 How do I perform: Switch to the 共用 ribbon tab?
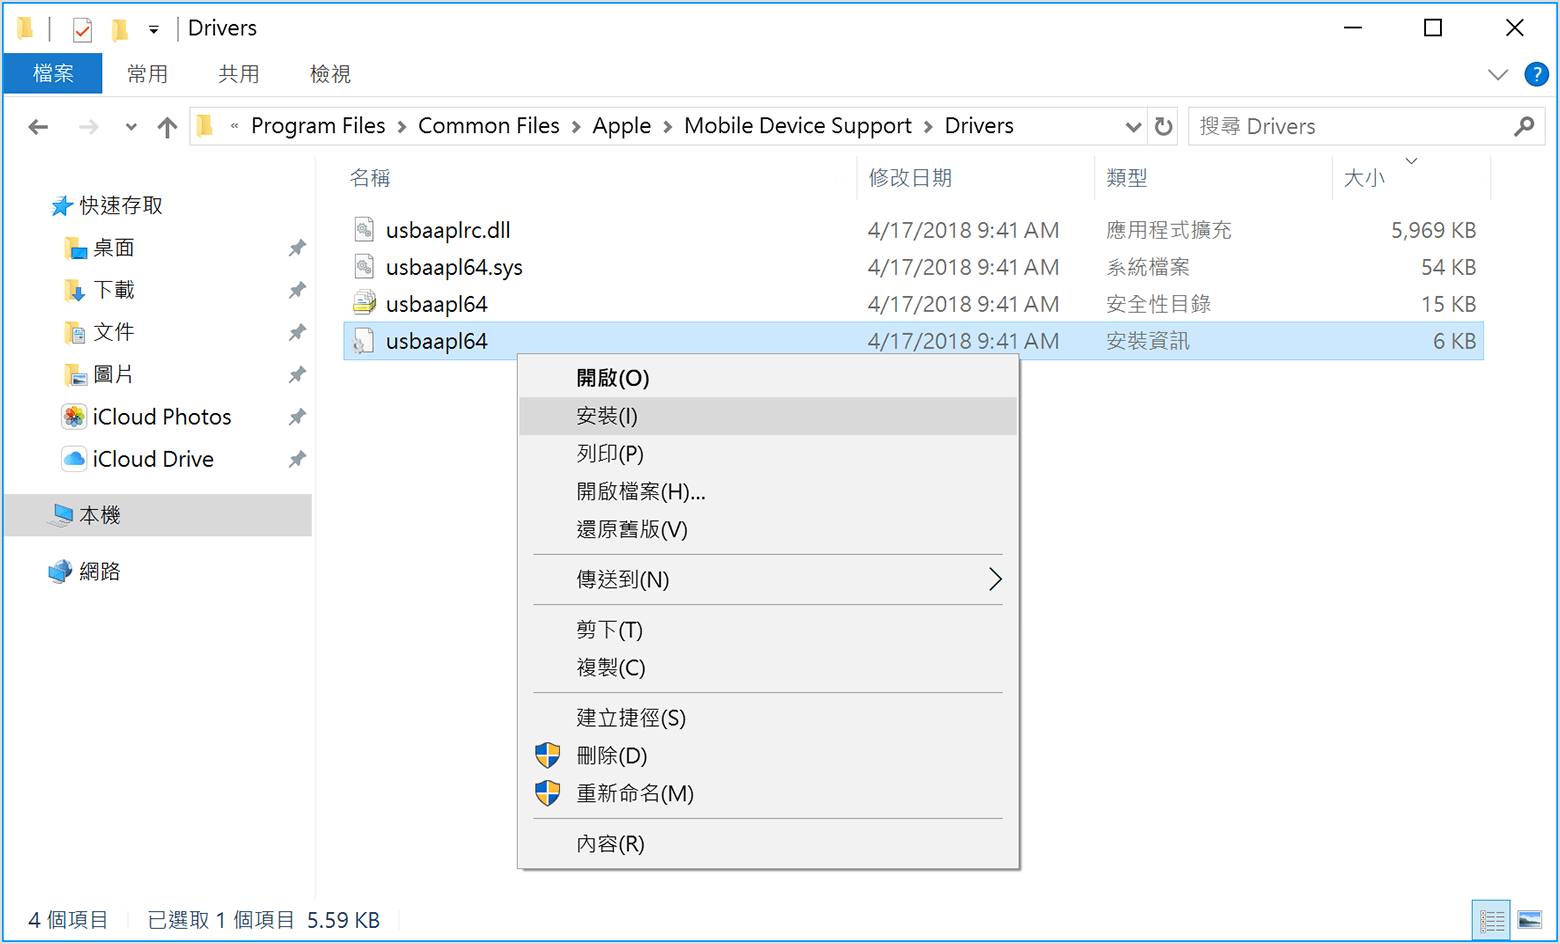point(239,74)
